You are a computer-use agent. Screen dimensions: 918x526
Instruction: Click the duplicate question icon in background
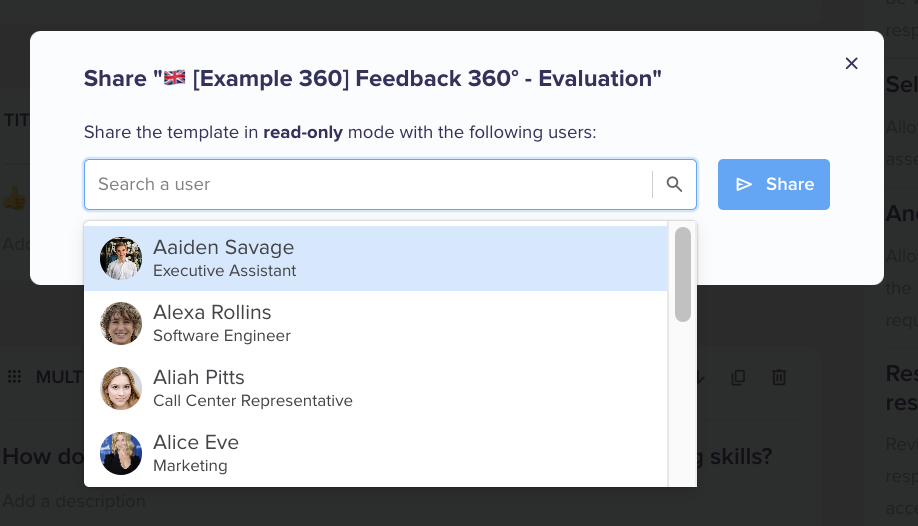738,377
